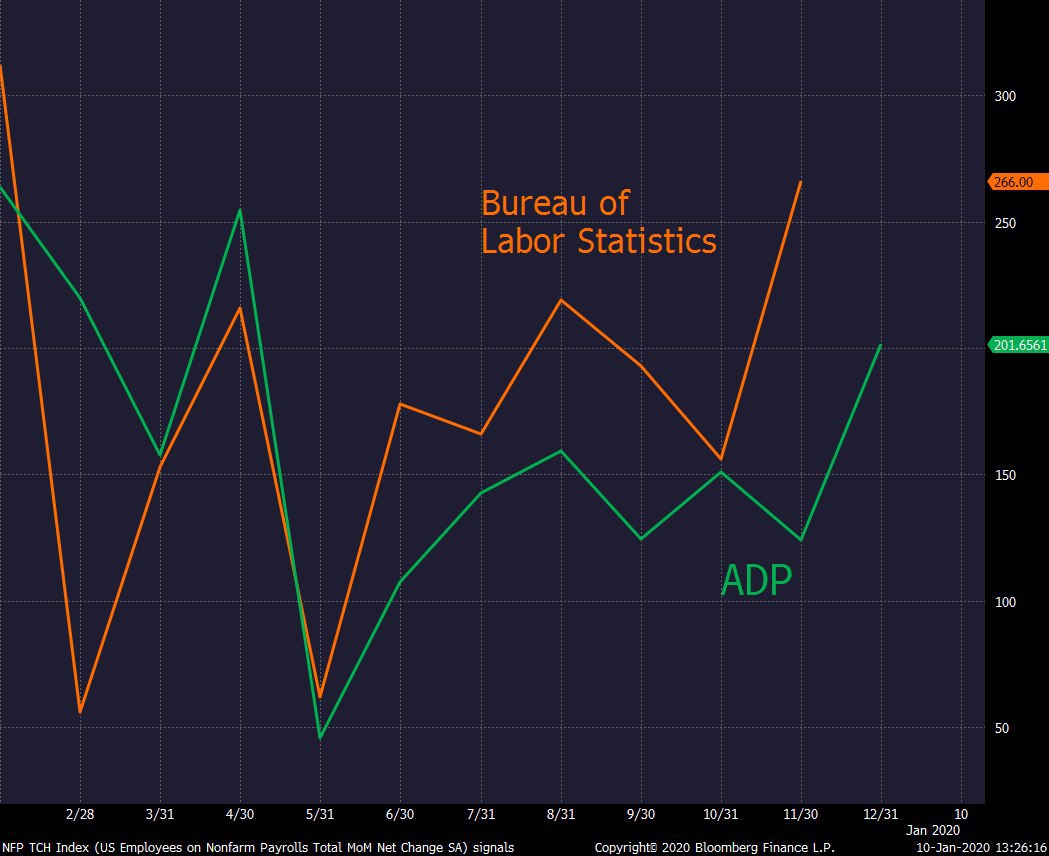The image size is (1049, 856).
Task: Click the 100 y-axis value
Action: tap(1005, 602)
